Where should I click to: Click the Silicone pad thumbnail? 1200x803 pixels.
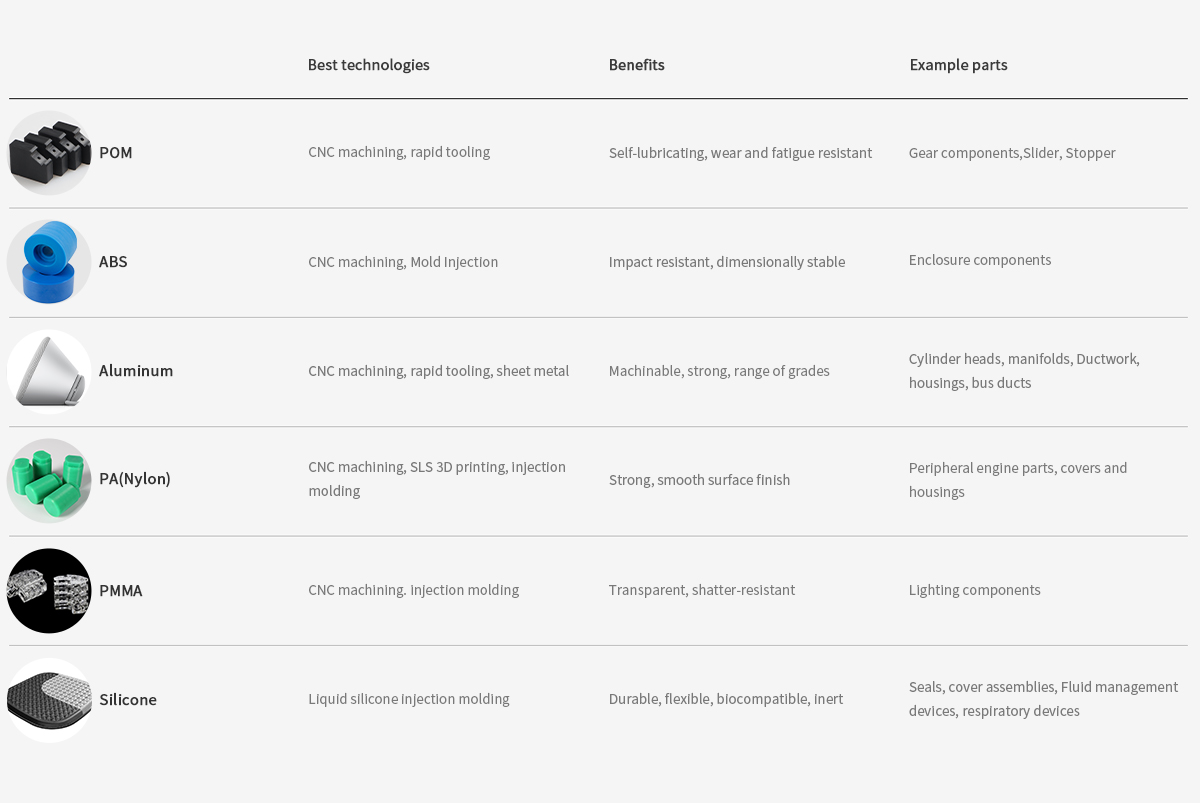pos(49,700)
